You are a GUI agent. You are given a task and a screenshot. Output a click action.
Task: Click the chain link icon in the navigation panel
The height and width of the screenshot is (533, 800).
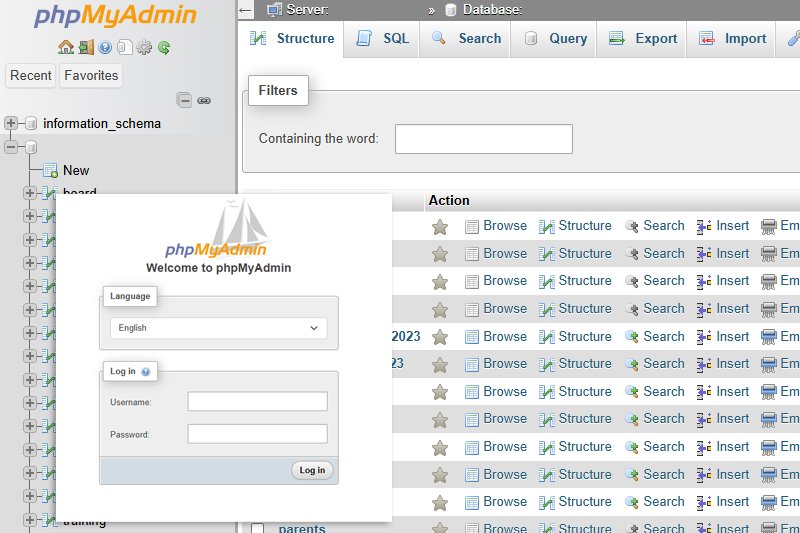(x=204, y=100)
